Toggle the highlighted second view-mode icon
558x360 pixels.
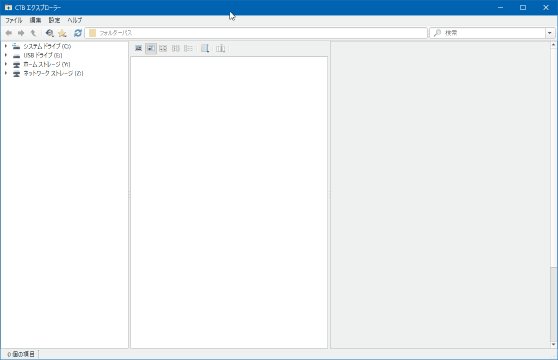151,48
